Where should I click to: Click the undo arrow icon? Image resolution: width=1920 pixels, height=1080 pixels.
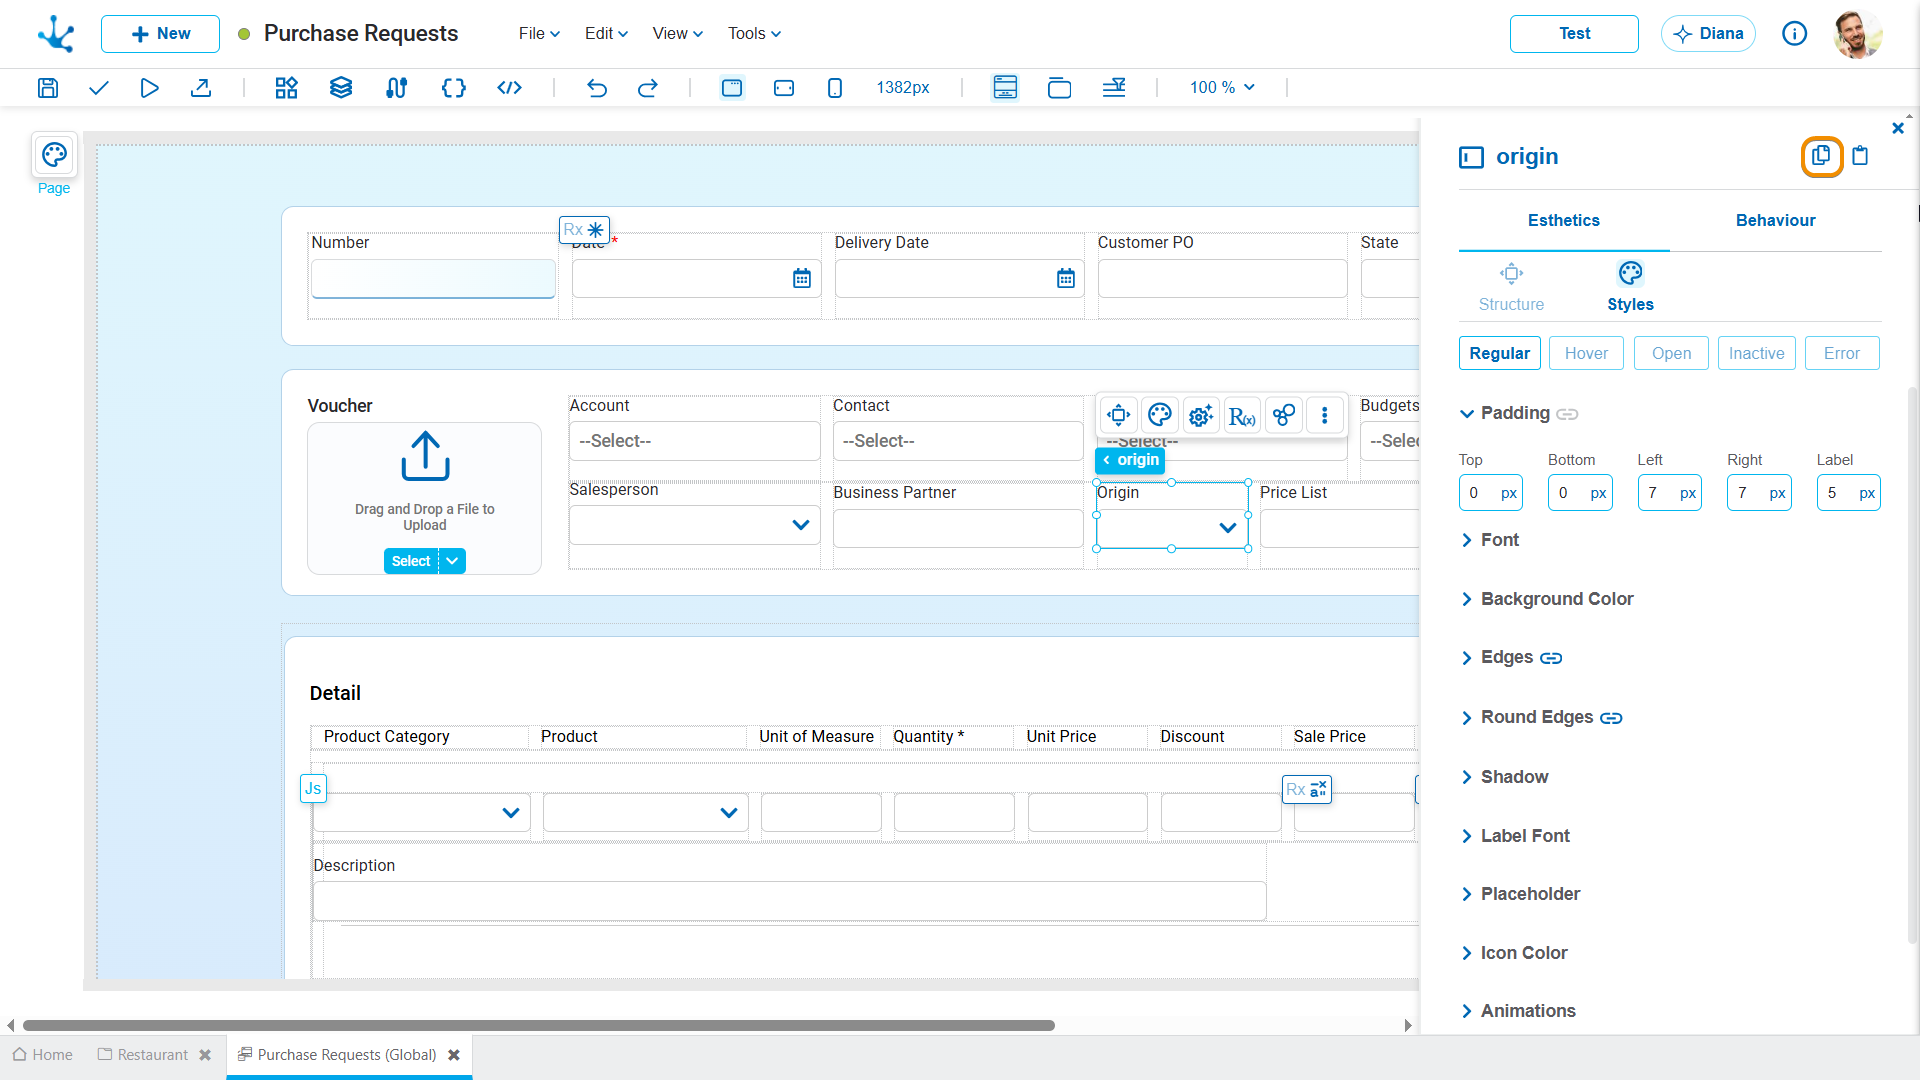click(597, 88)
